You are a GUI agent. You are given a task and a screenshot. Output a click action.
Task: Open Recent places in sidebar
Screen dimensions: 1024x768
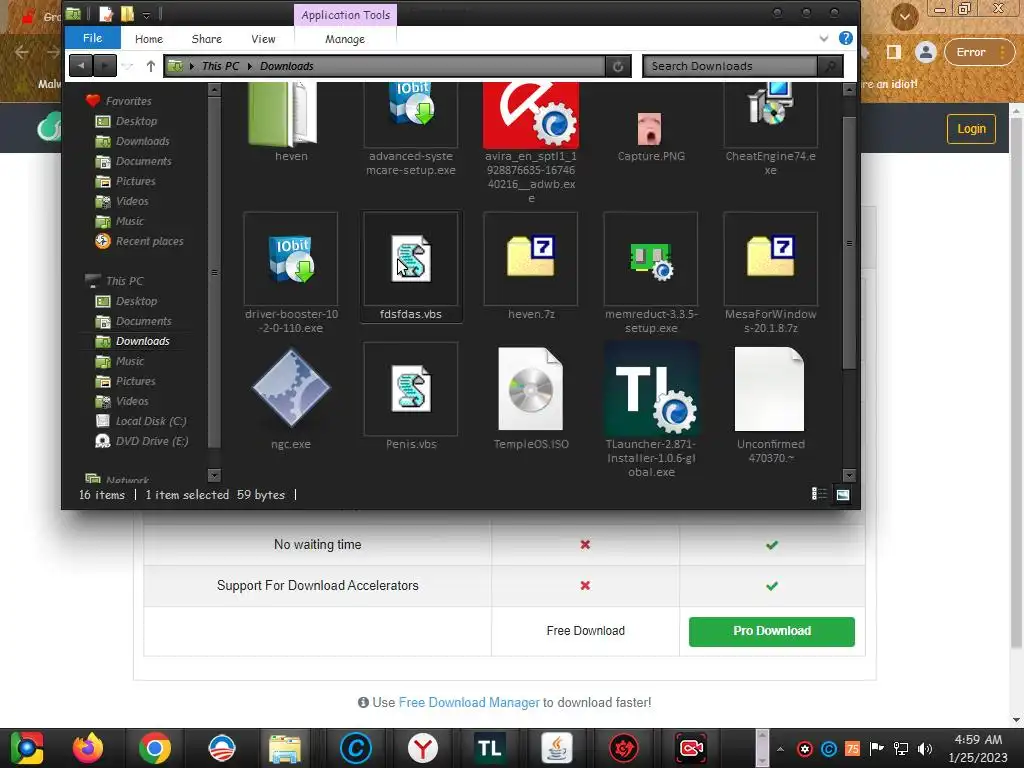[x=150, y=241]
